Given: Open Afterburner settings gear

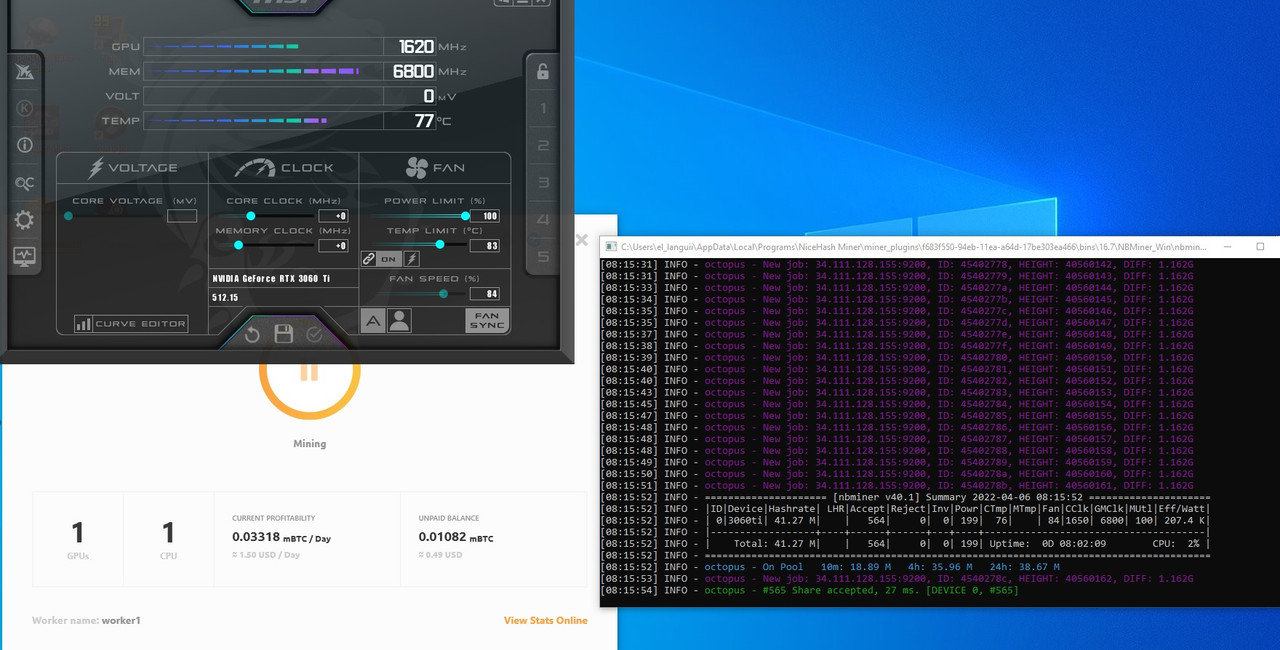Looking at the screenshot, I should point(25,220).
